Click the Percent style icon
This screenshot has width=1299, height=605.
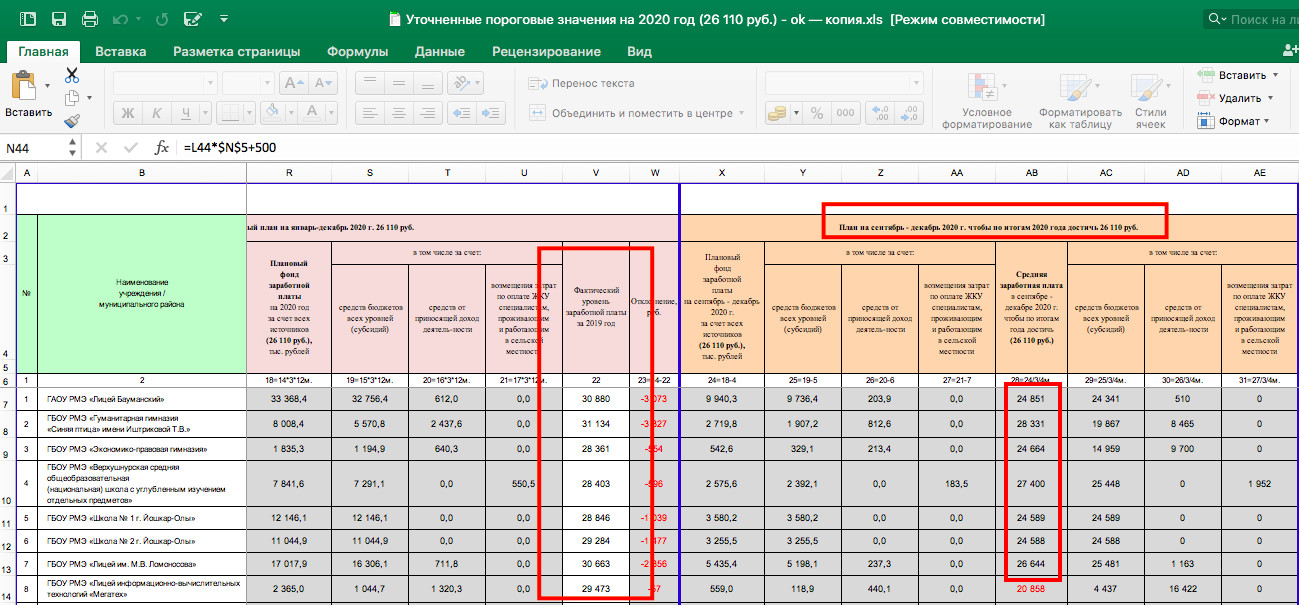816,113
